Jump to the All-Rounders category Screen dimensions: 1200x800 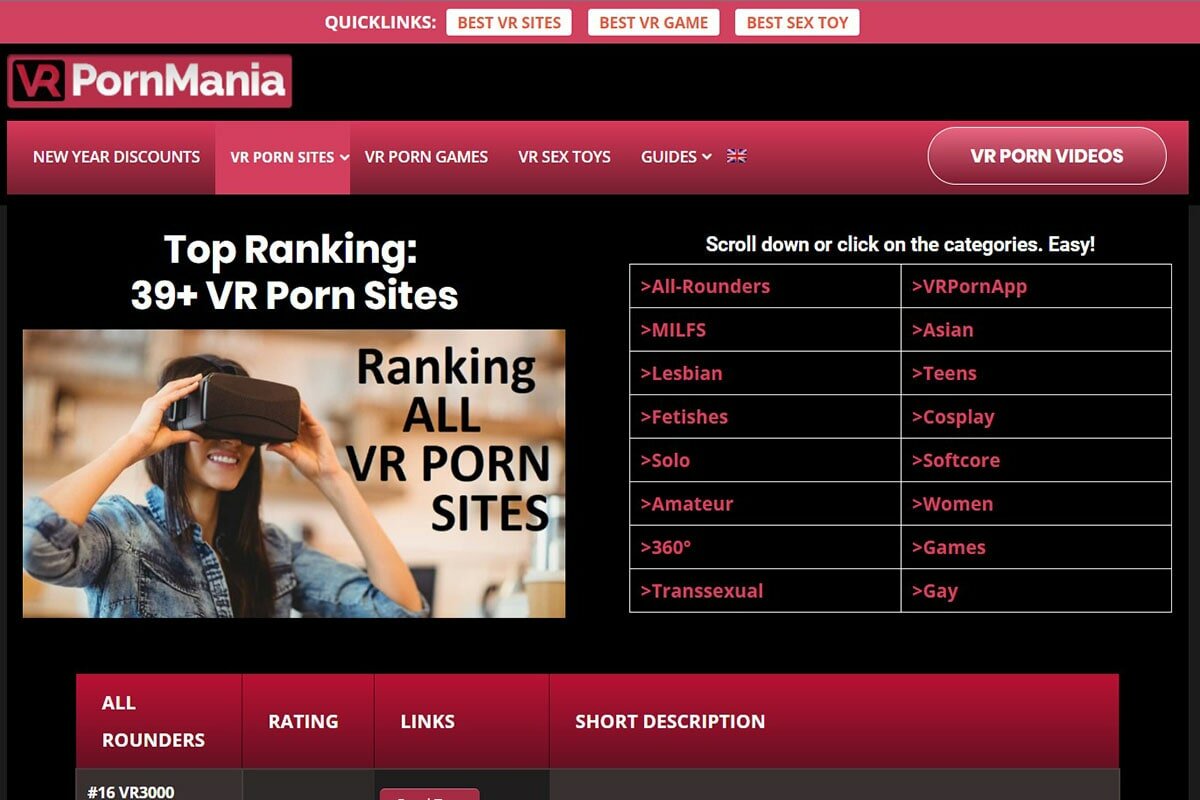[x=705, y=286]
